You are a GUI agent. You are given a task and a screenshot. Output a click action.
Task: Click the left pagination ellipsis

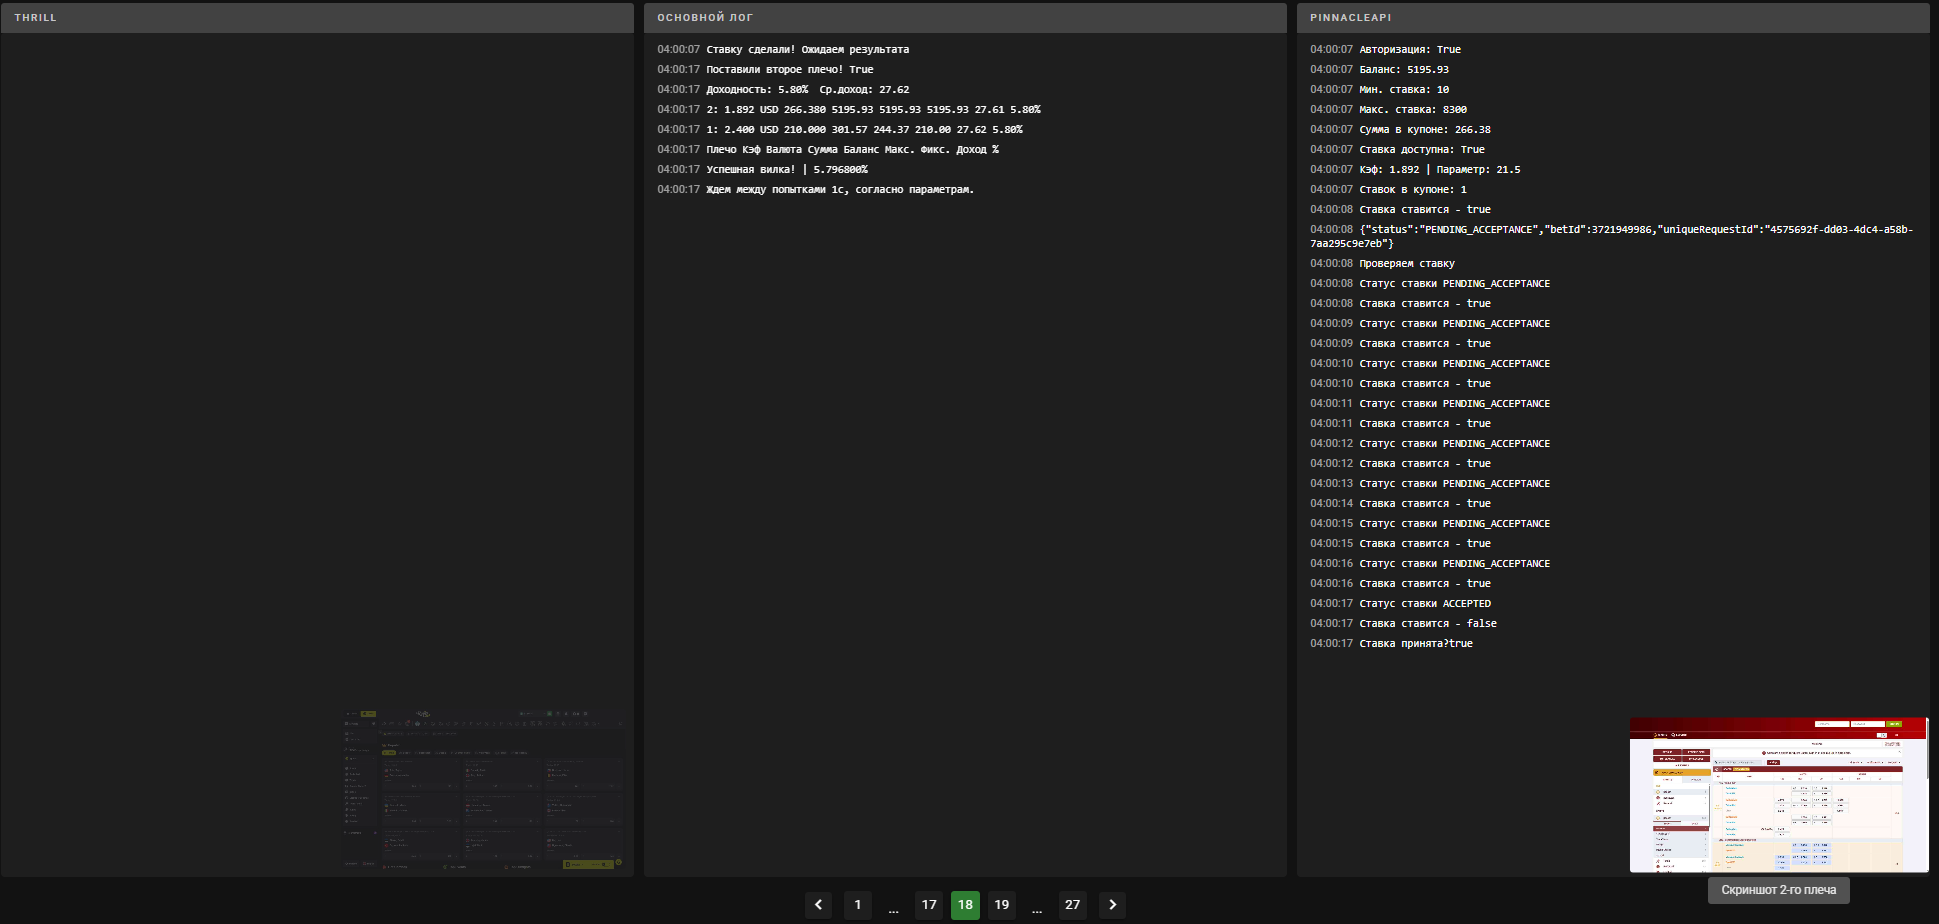tap(893, 909)
